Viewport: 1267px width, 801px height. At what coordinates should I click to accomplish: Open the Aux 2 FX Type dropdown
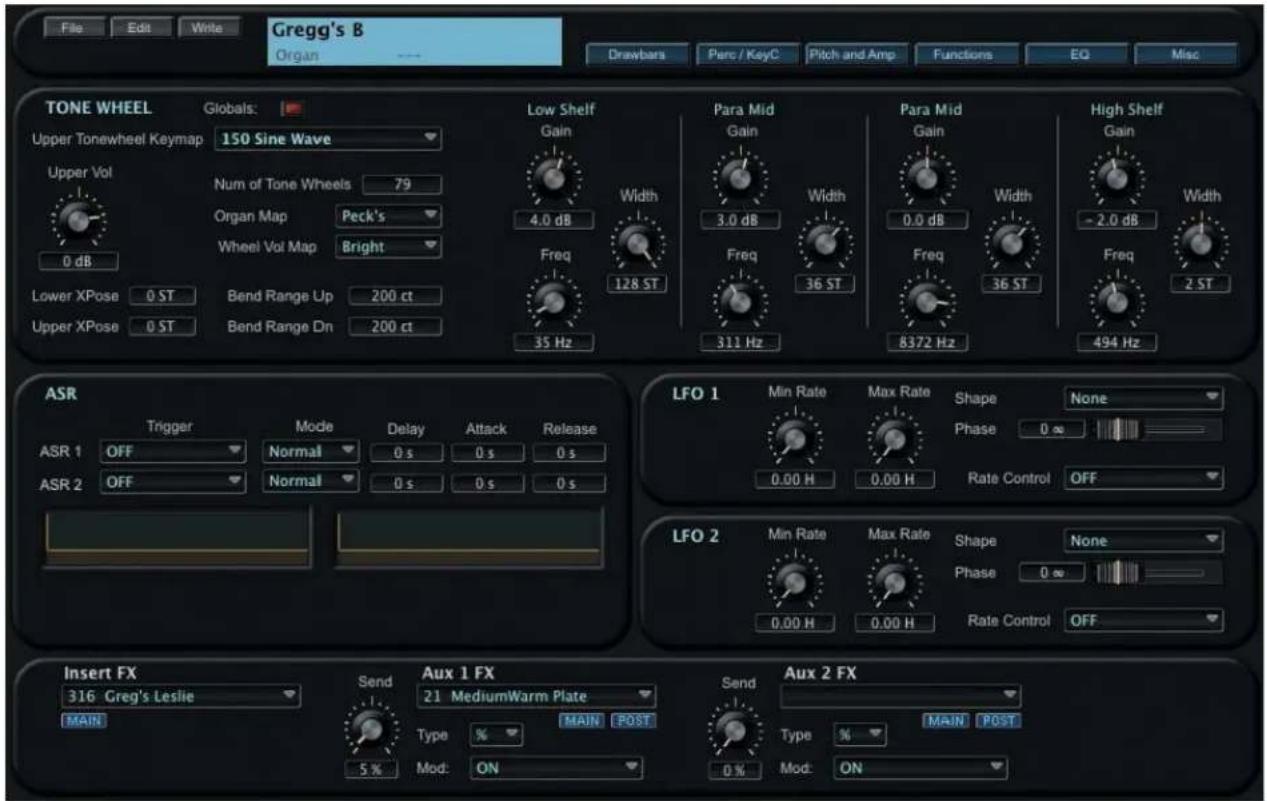[x=862, y=735]
